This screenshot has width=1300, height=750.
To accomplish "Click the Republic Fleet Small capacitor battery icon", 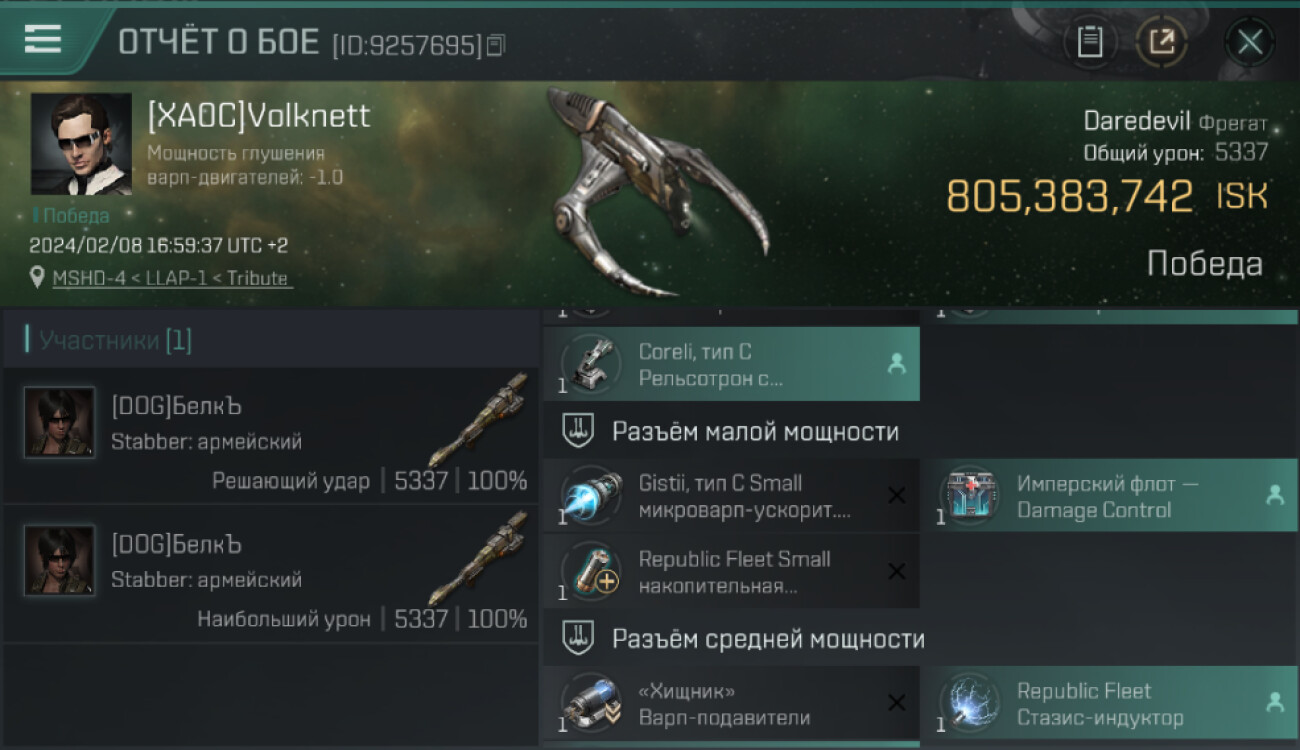I will pos(590,572).
